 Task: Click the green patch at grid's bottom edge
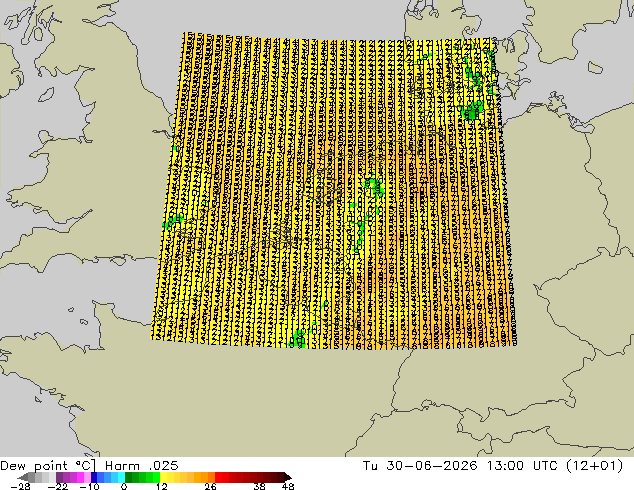(x=298, y=339)
